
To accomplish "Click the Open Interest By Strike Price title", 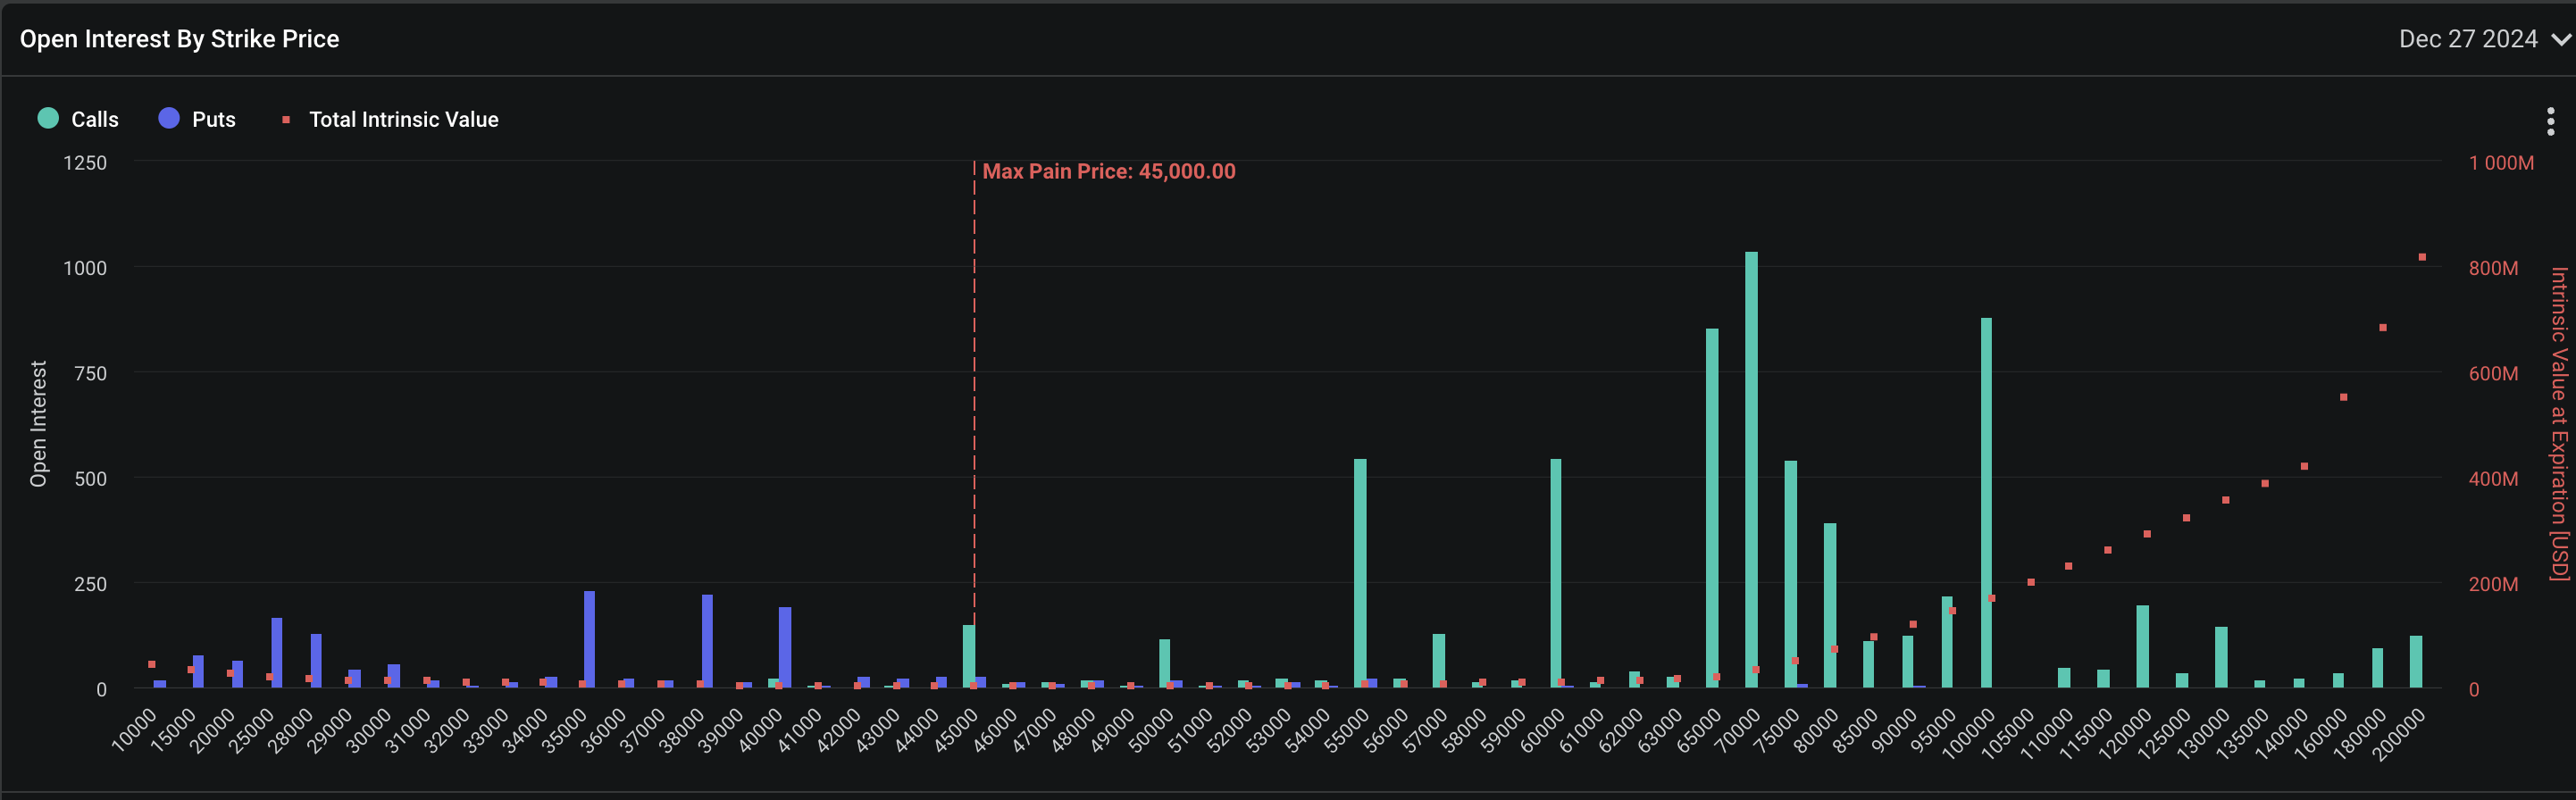I will (180, 39).
